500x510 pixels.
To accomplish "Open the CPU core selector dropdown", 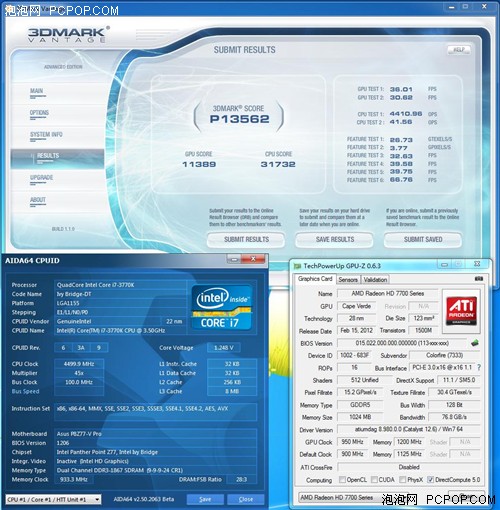I will tap(53, 499).
